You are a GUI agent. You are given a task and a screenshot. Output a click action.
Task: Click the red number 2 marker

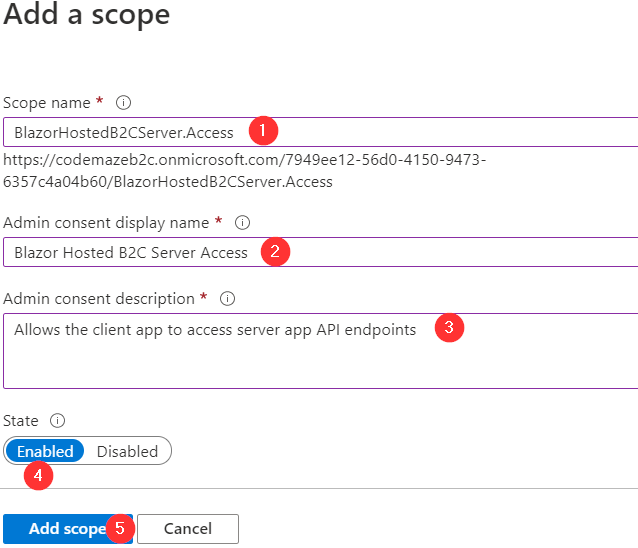pos(275,252)
